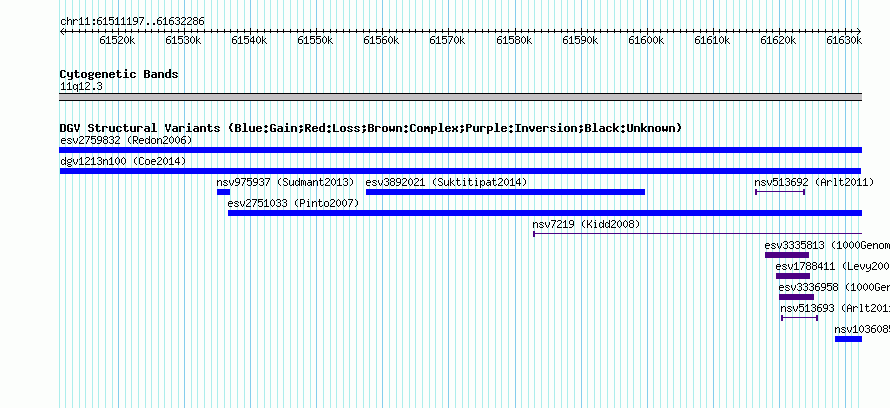
Task: Click the 61590k ruler label
Action: tap(580, 40)
